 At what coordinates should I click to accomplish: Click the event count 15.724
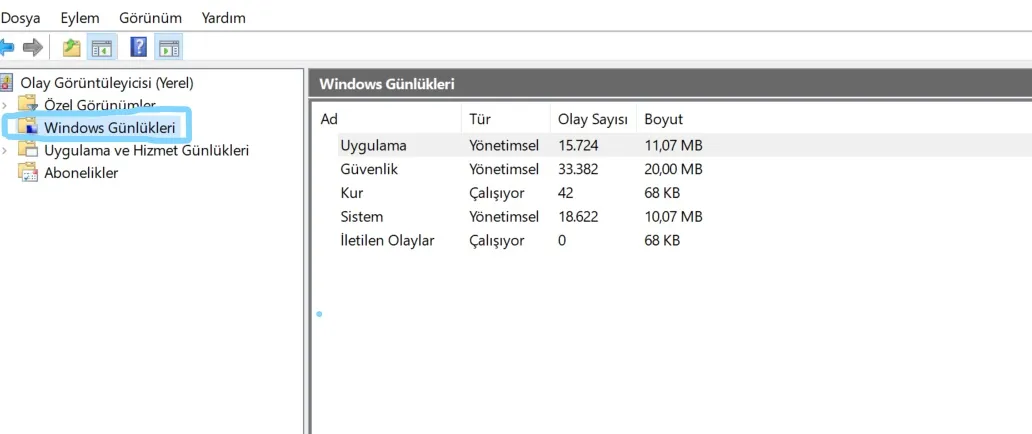[578, 146]
